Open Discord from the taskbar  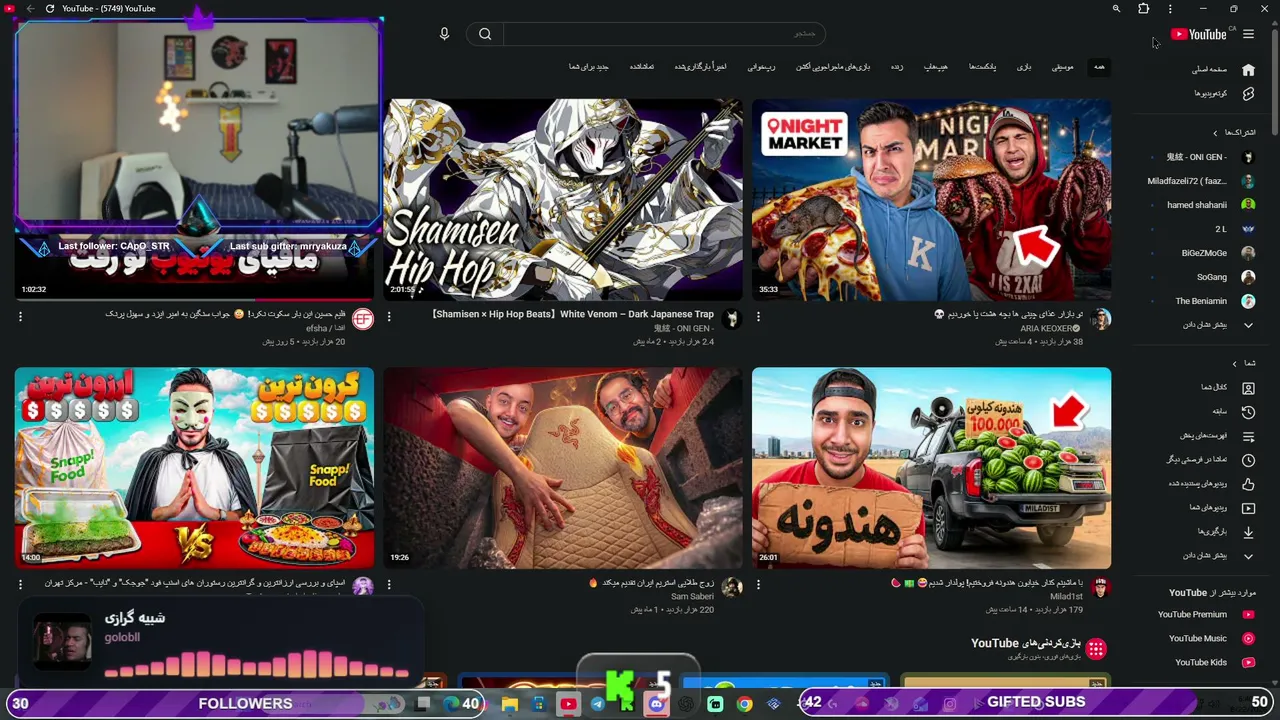click(x=656, y=704)
